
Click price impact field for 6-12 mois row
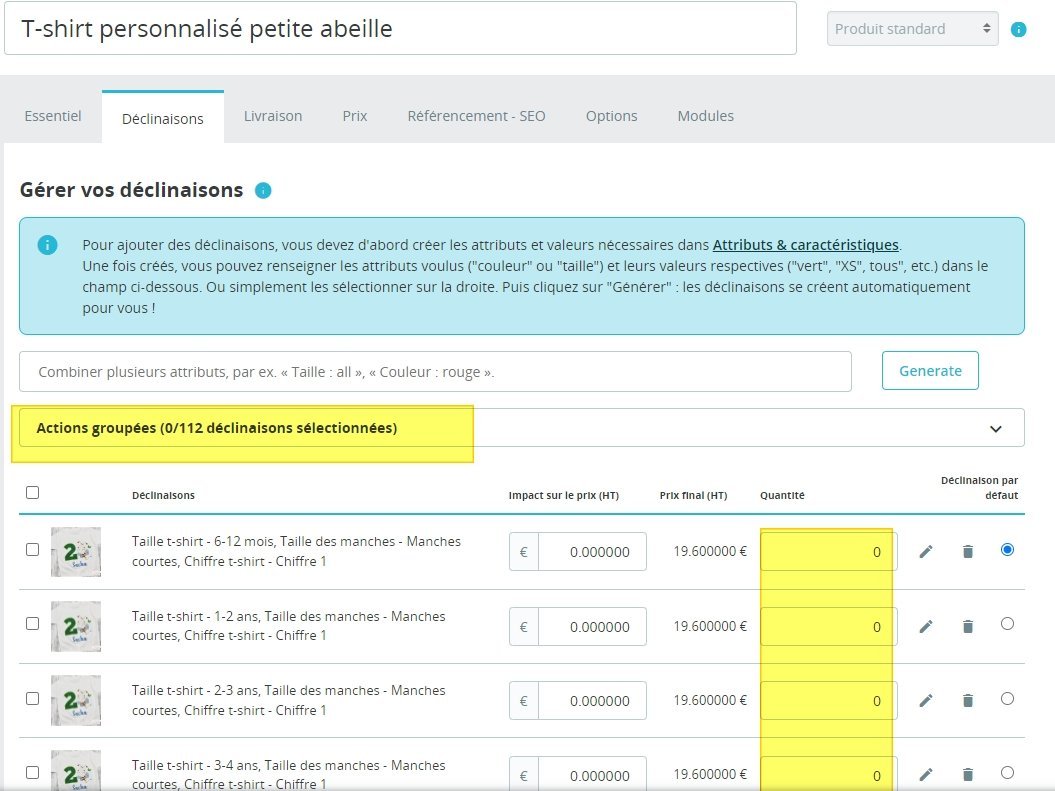pyautogui.click(x=592, y=552)
